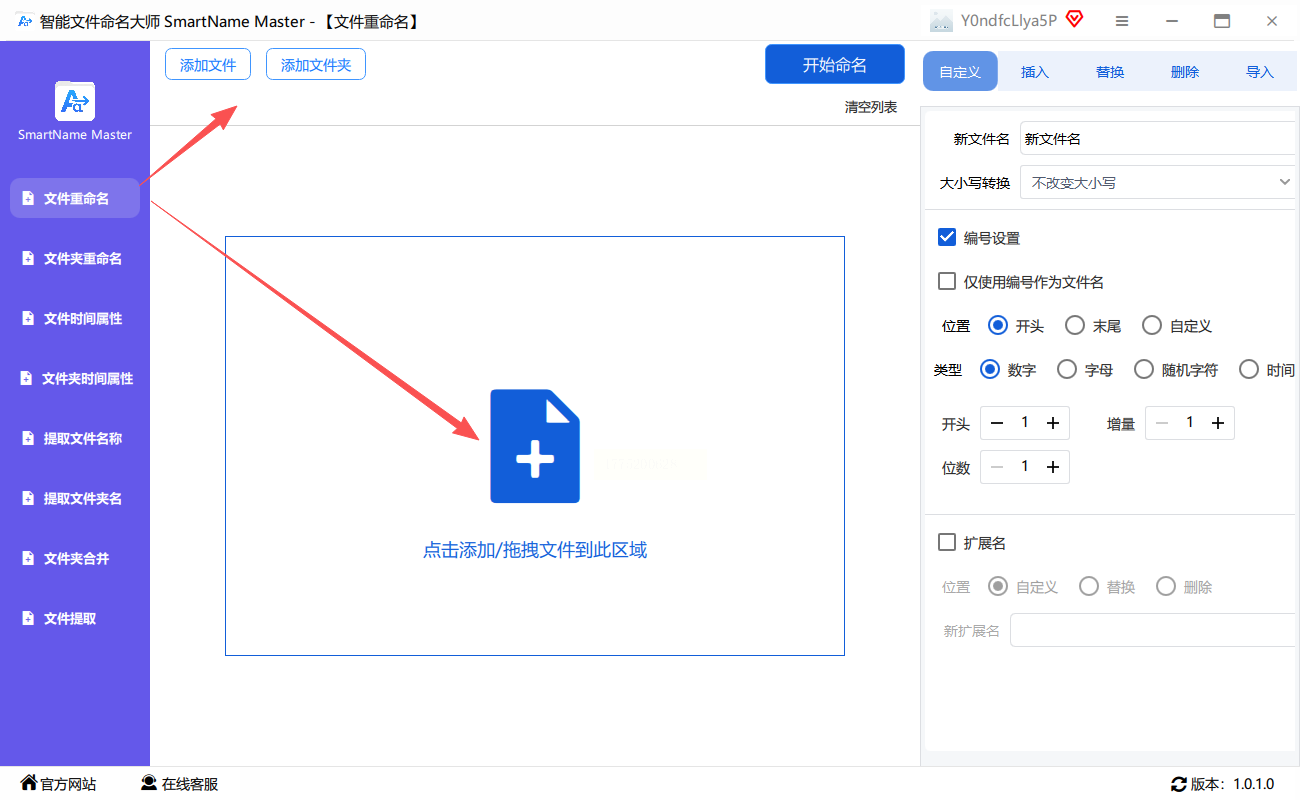
Task: Increase the 开头 start number
Action: pos(1053,424)
